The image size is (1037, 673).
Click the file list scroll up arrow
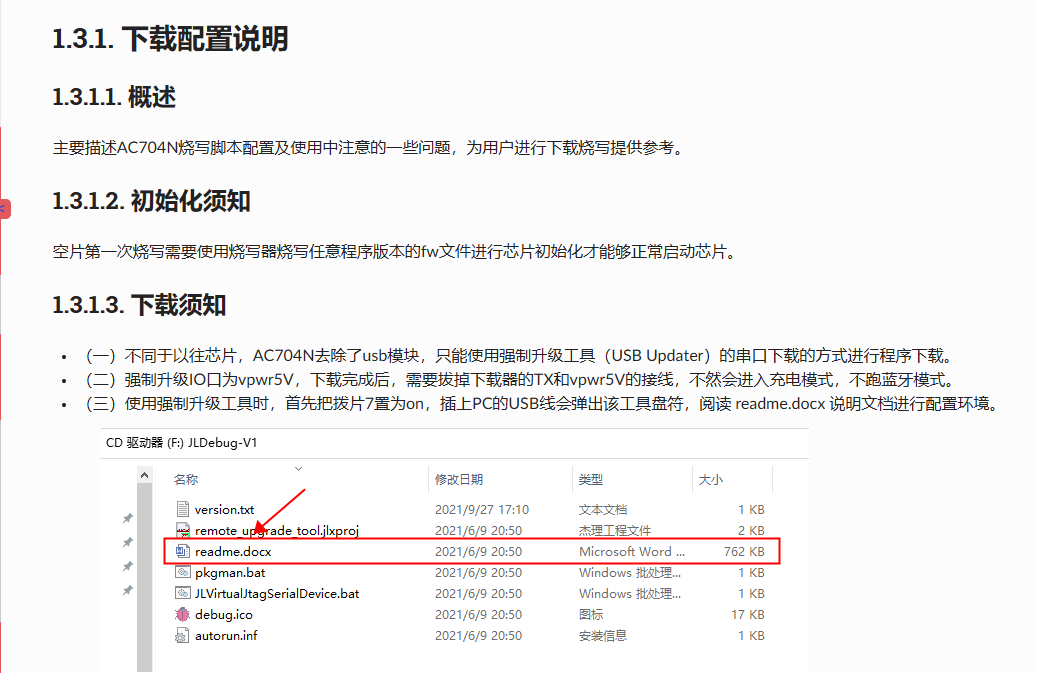click(144, 475)
